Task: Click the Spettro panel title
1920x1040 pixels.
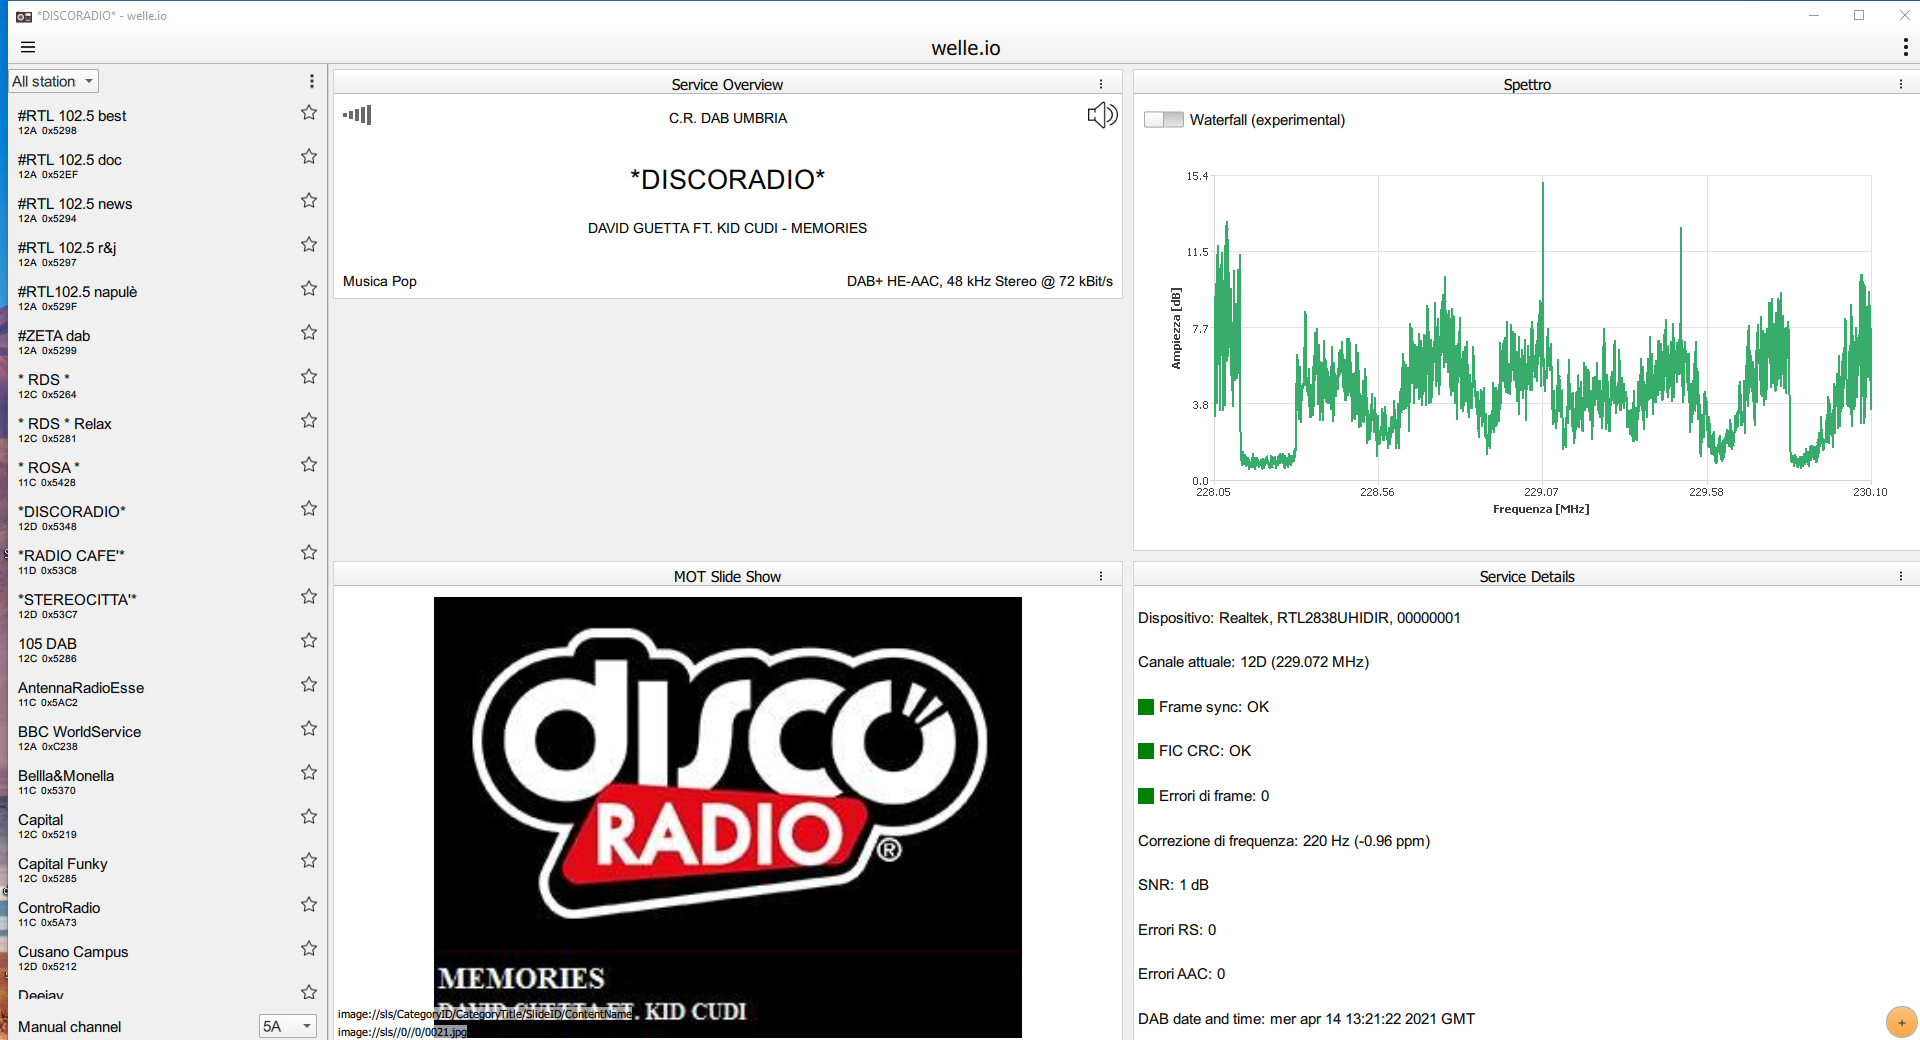Action: tap(1527, 84)
